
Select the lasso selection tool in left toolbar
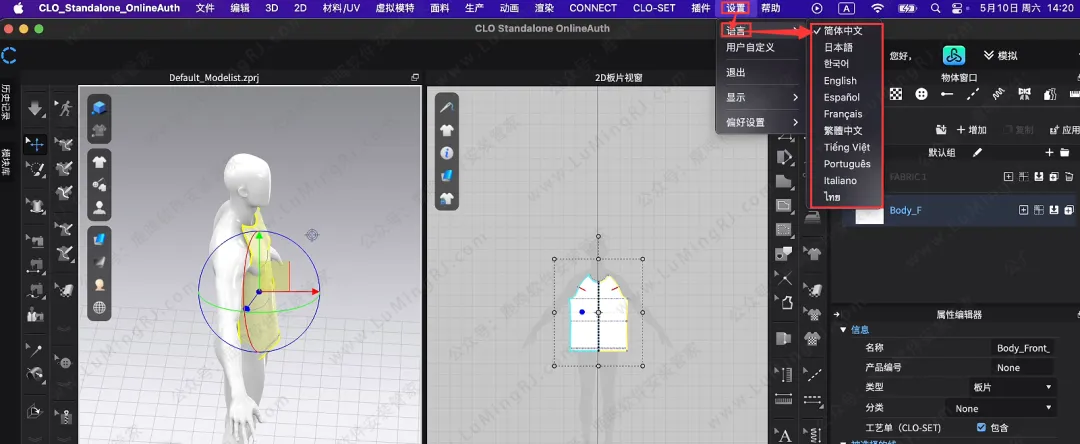[35, 168]
